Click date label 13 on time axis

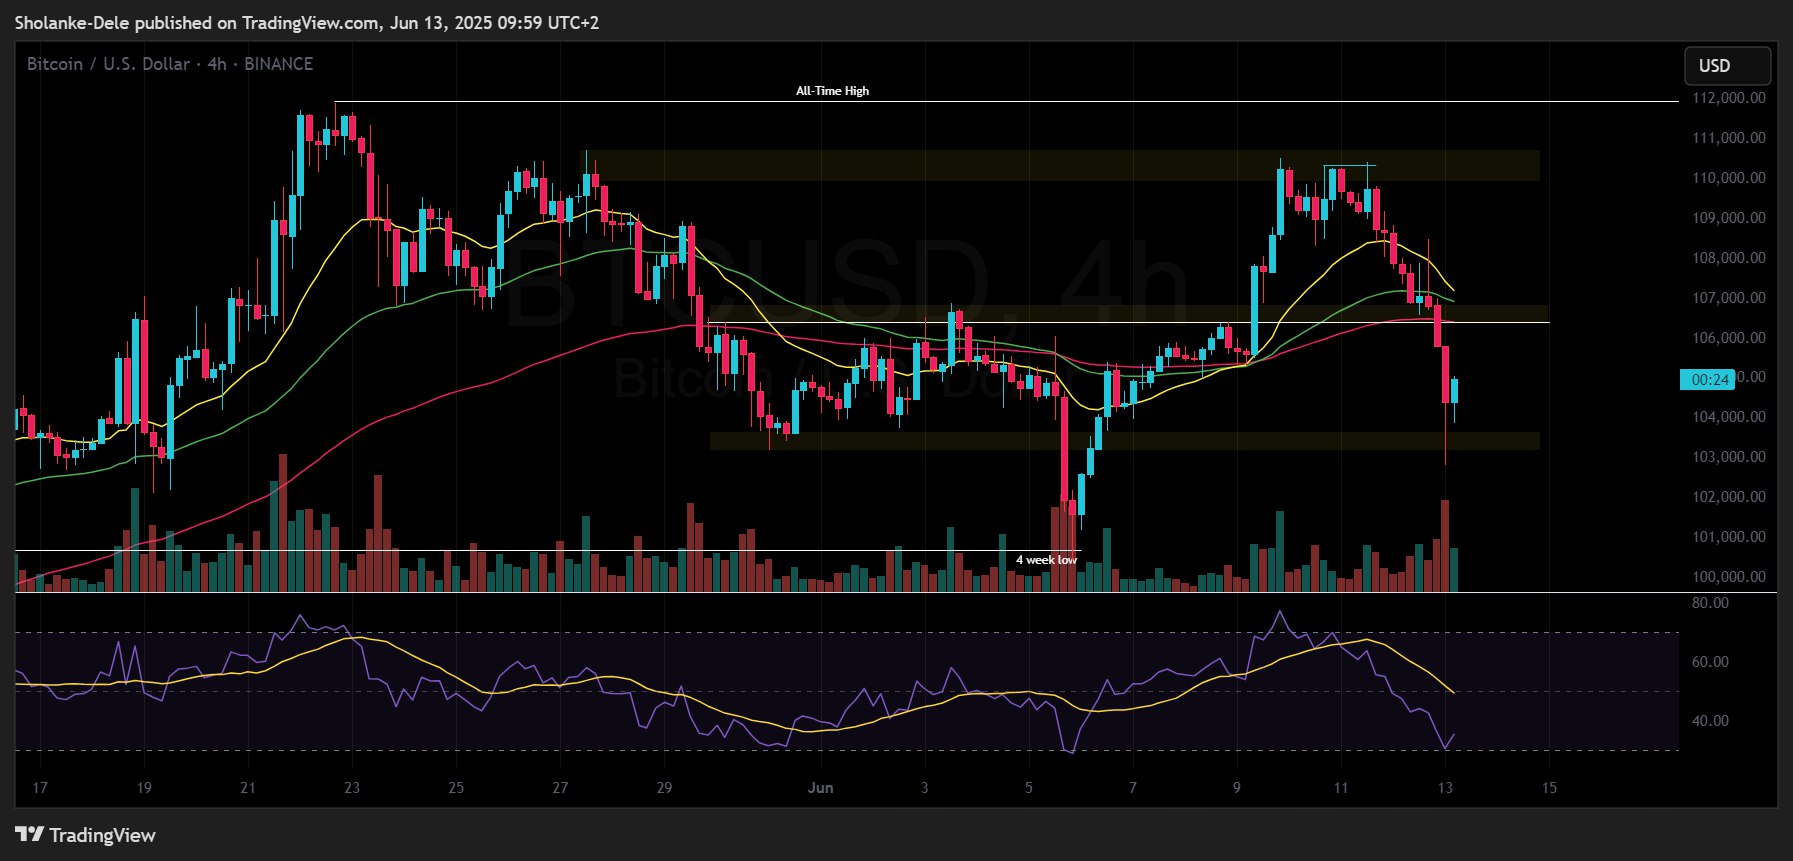coord(1445,788)
